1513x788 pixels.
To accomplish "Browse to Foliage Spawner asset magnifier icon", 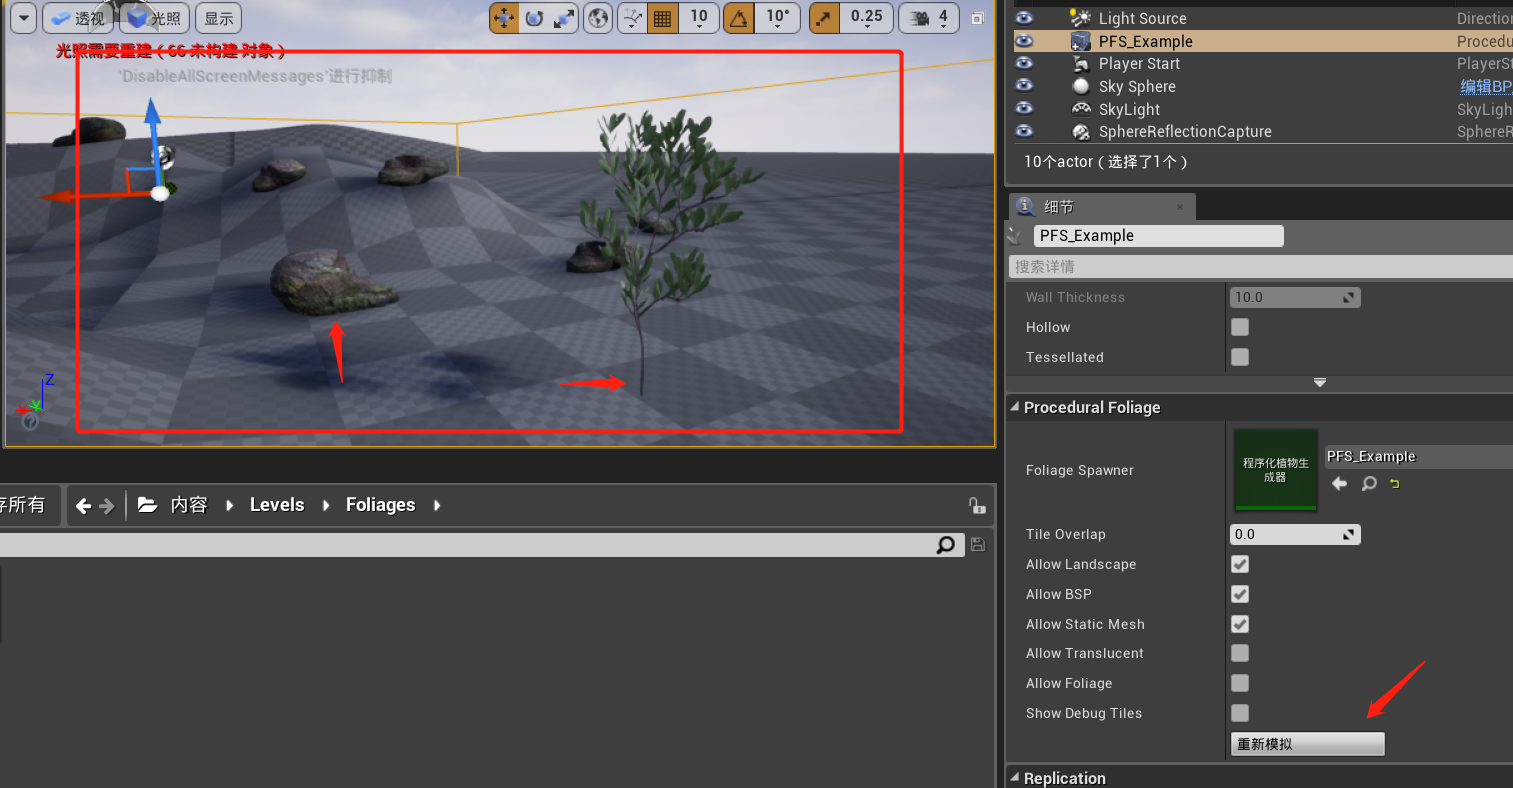I will pyautogui.click(x=1369, y=484).
